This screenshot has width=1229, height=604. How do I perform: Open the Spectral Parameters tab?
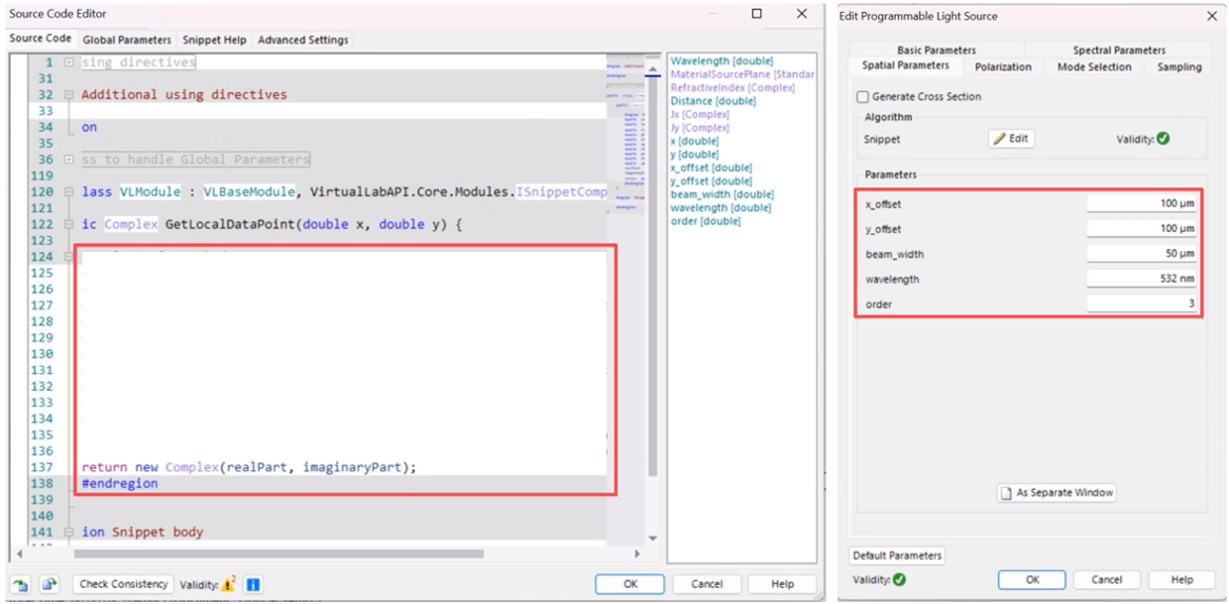pos(1118,50)
